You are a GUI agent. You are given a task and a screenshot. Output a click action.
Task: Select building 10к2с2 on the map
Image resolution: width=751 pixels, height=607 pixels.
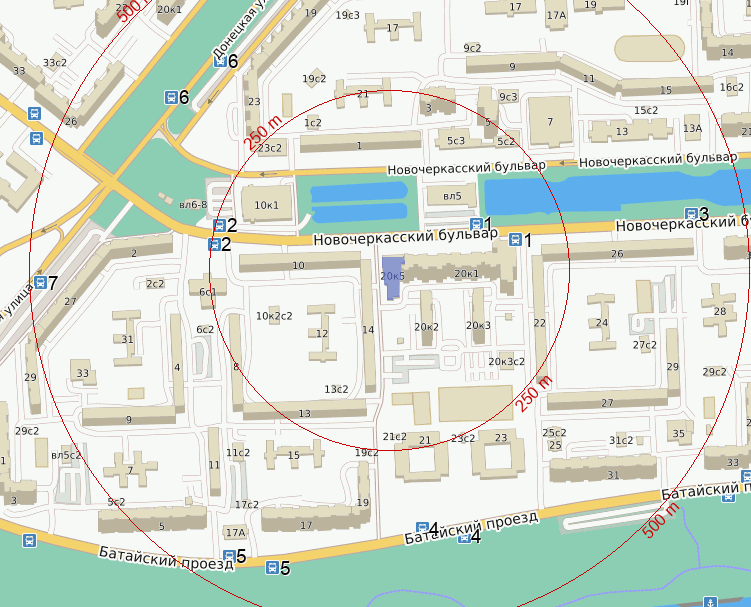click(274, 316)
